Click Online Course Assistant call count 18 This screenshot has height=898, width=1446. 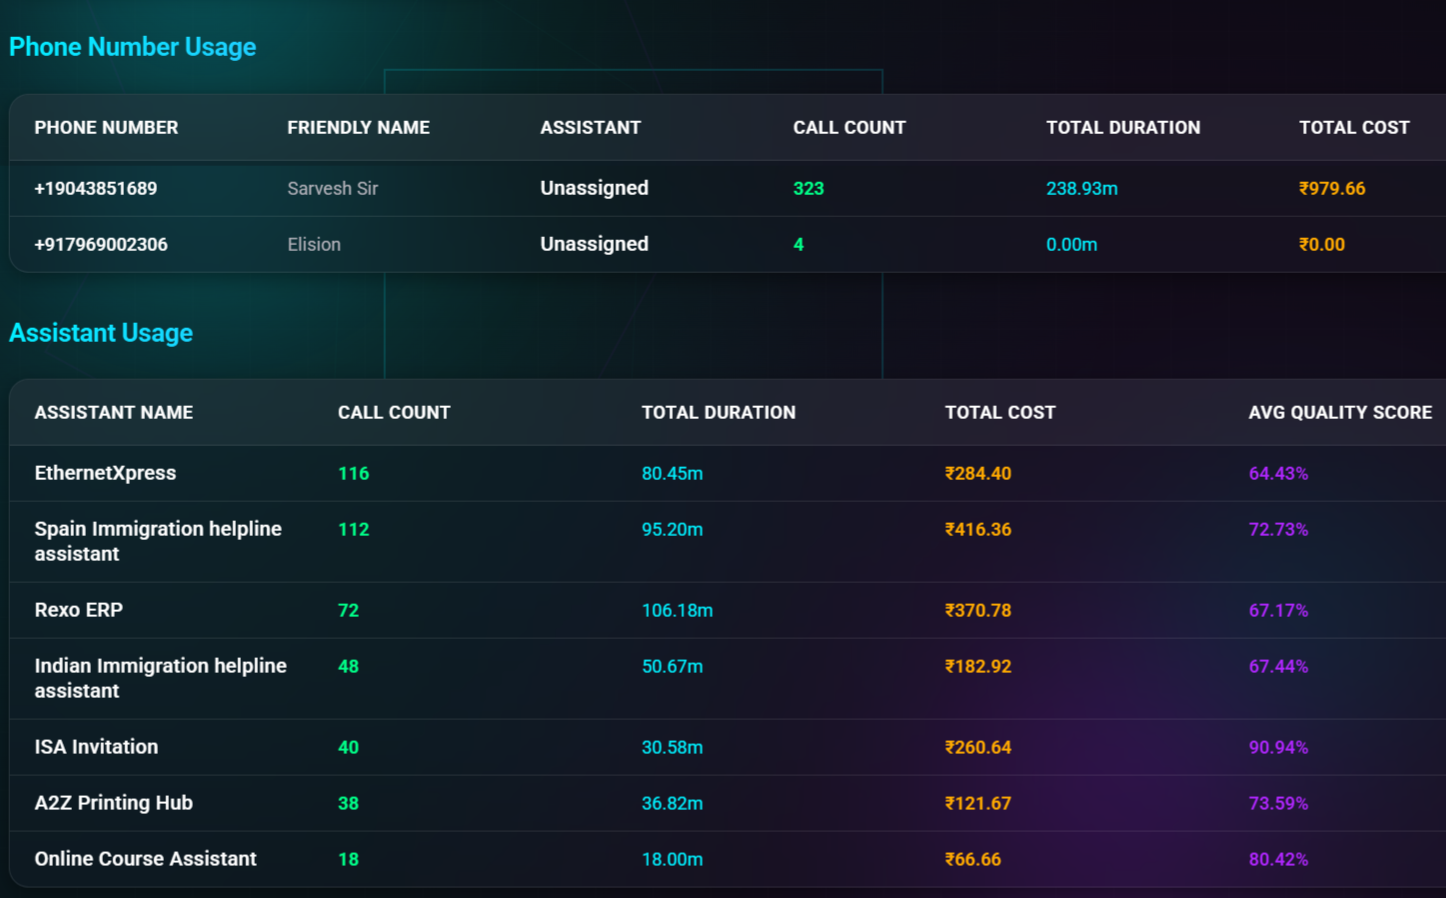click(x=348, y=859)
